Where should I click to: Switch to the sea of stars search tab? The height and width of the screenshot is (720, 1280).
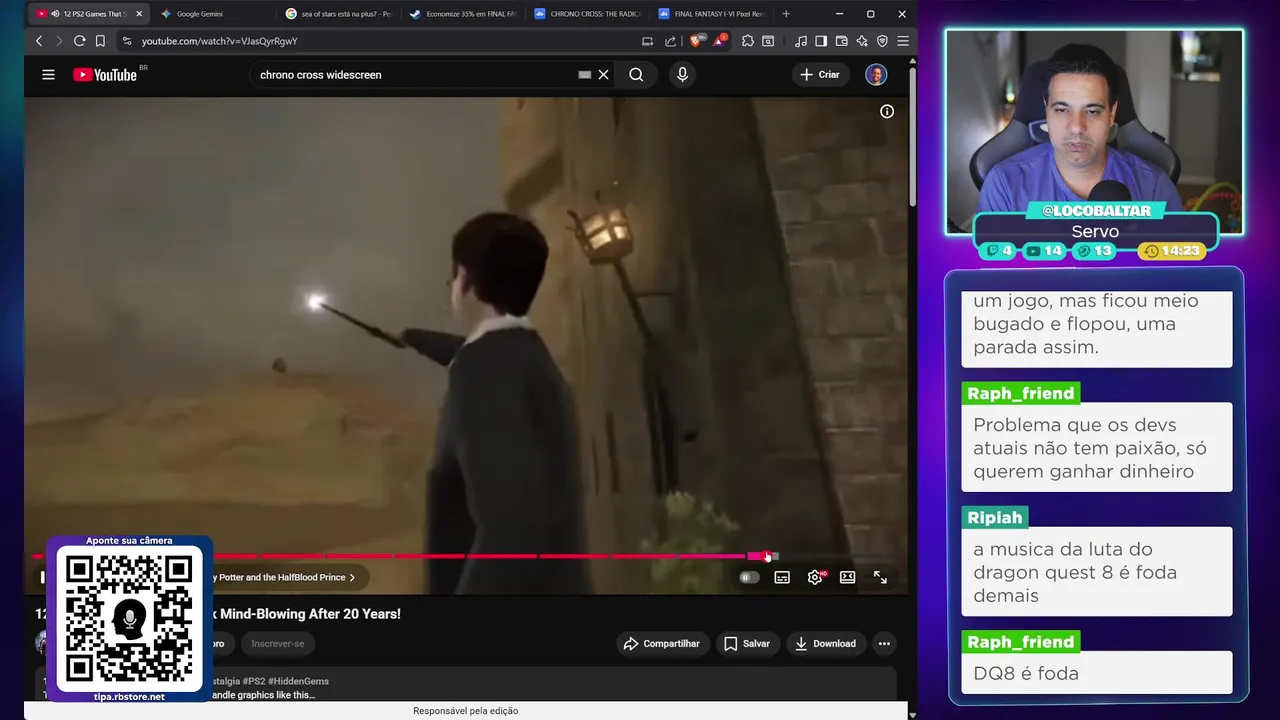[340, 14]
